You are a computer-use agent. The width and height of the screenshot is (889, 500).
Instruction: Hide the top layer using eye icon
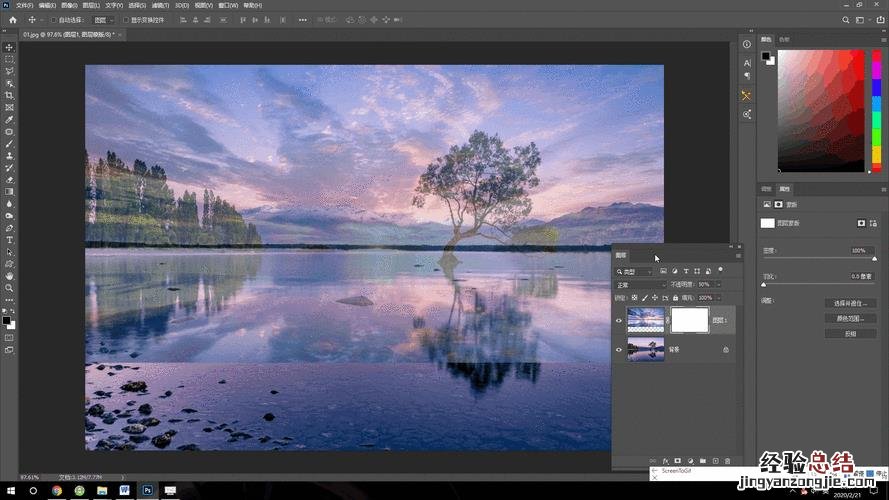(619, 320)
